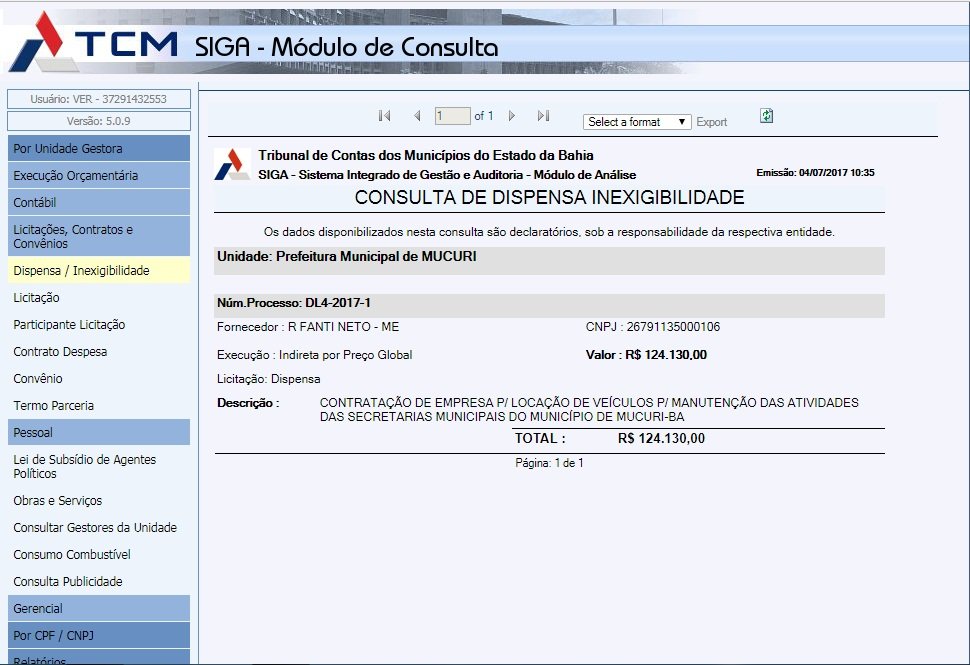Open the Contábil menu section
970x665 pixels.
click(x=98, y=203)
